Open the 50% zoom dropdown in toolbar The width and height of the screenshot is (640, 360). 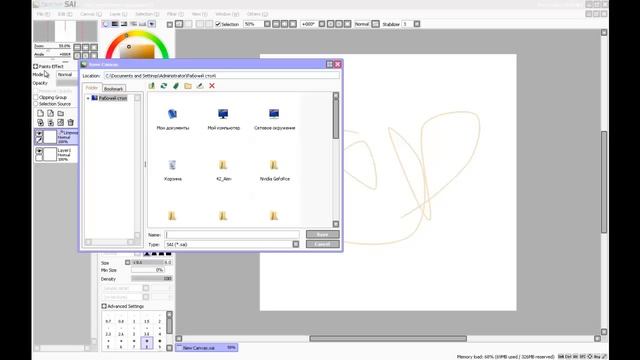267,24
